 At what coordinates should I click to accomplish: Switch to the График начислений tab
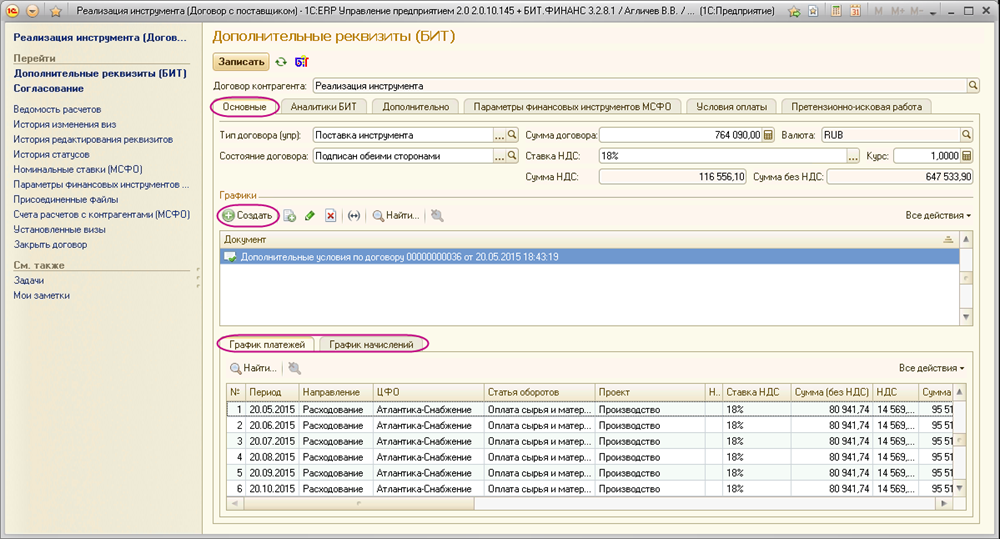pyautogui.click(x=372, y=344)
